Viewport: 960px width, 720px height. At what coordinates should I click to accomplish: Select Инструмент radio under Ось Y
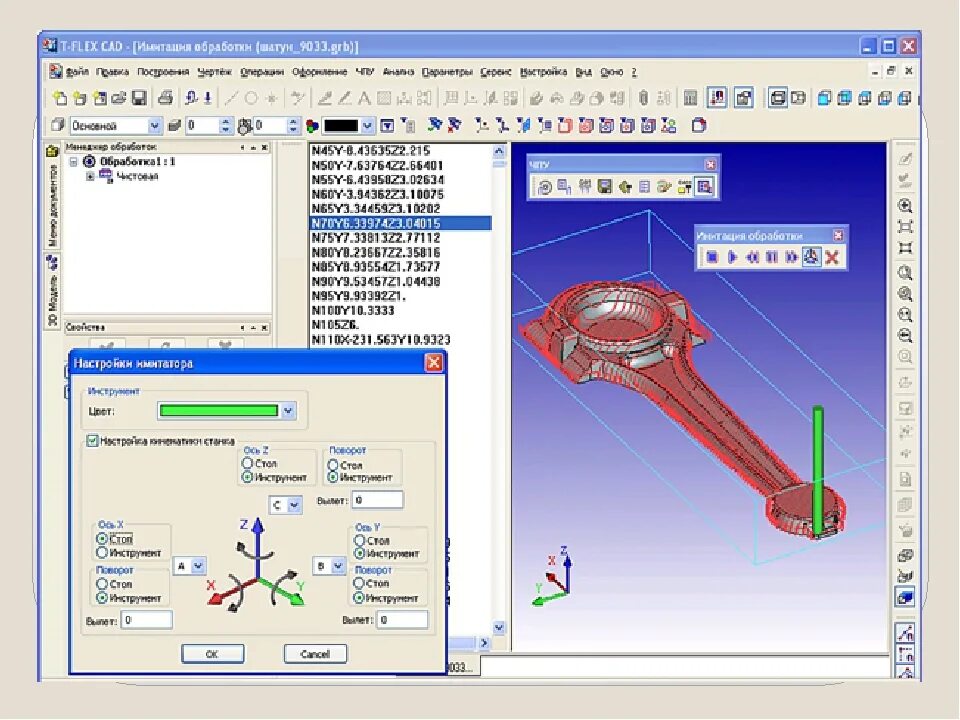[x=359, y=553]
